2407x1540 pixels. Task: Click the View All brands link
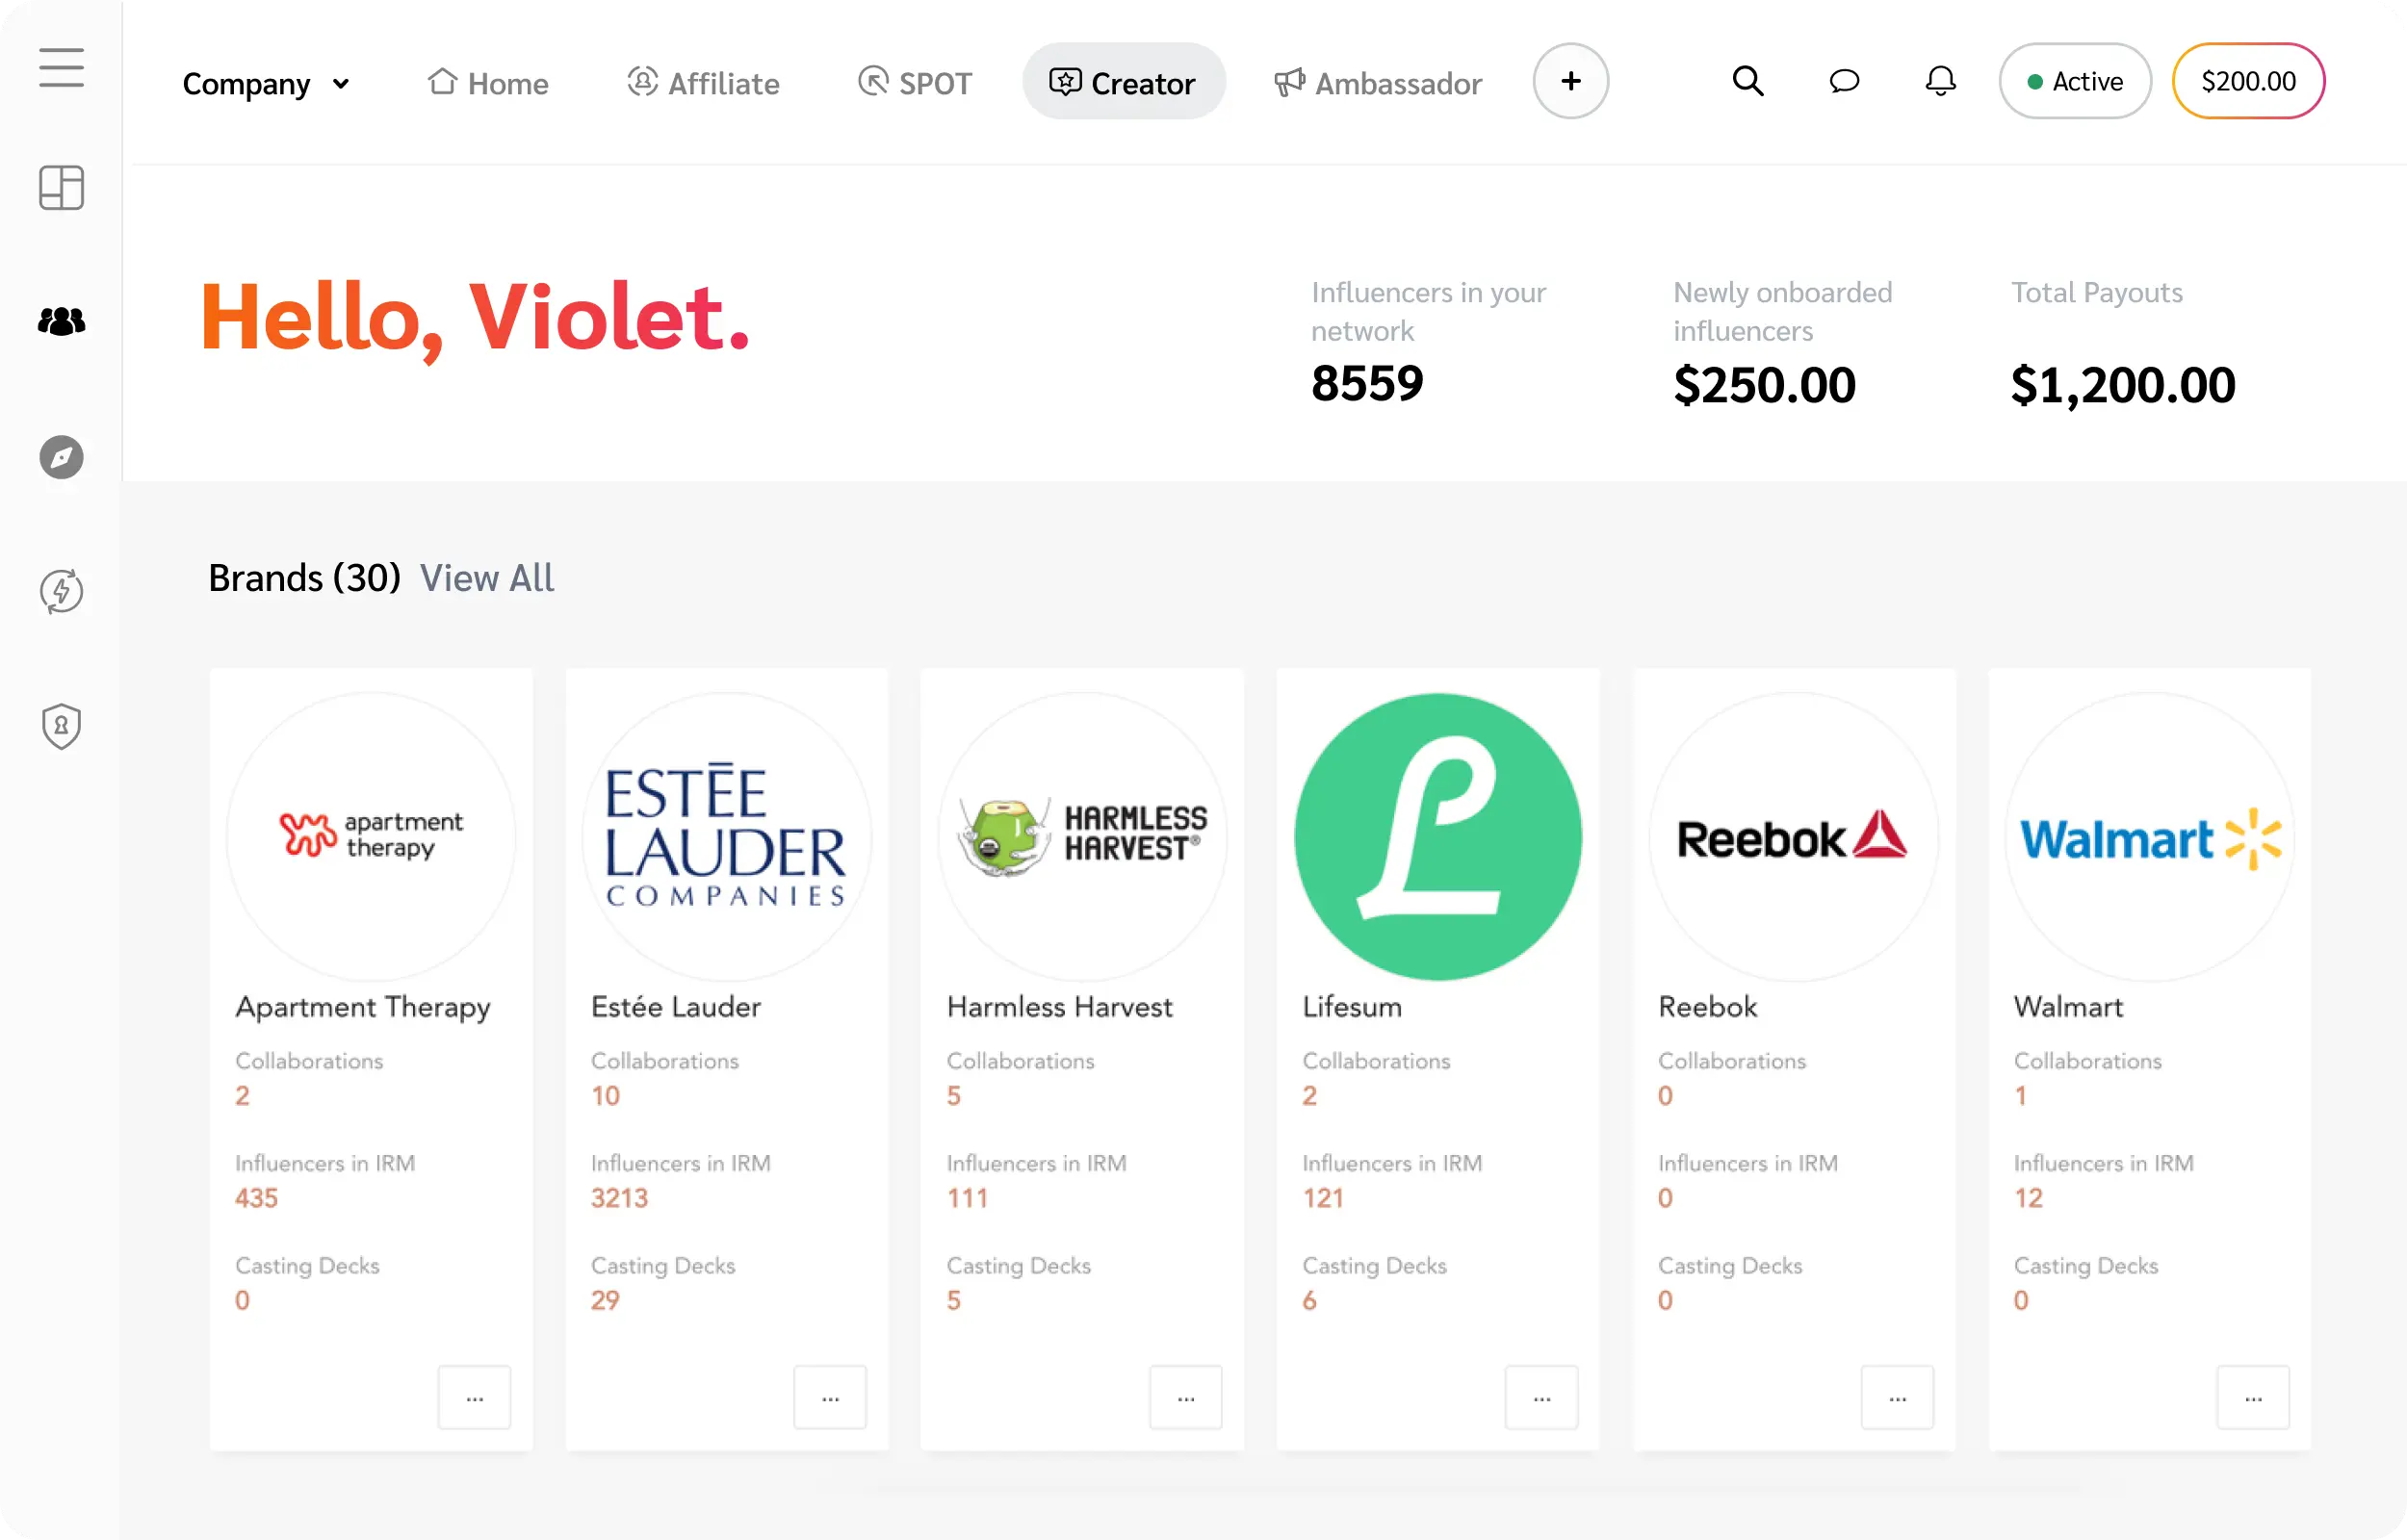(x=486, y=578)
